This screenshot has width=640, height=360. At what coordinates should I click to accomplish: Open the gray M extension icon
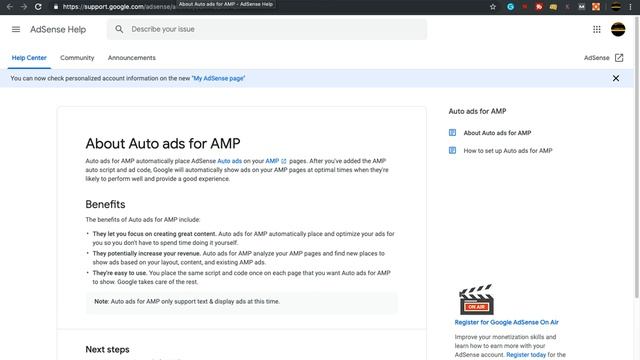click(582, 7)
